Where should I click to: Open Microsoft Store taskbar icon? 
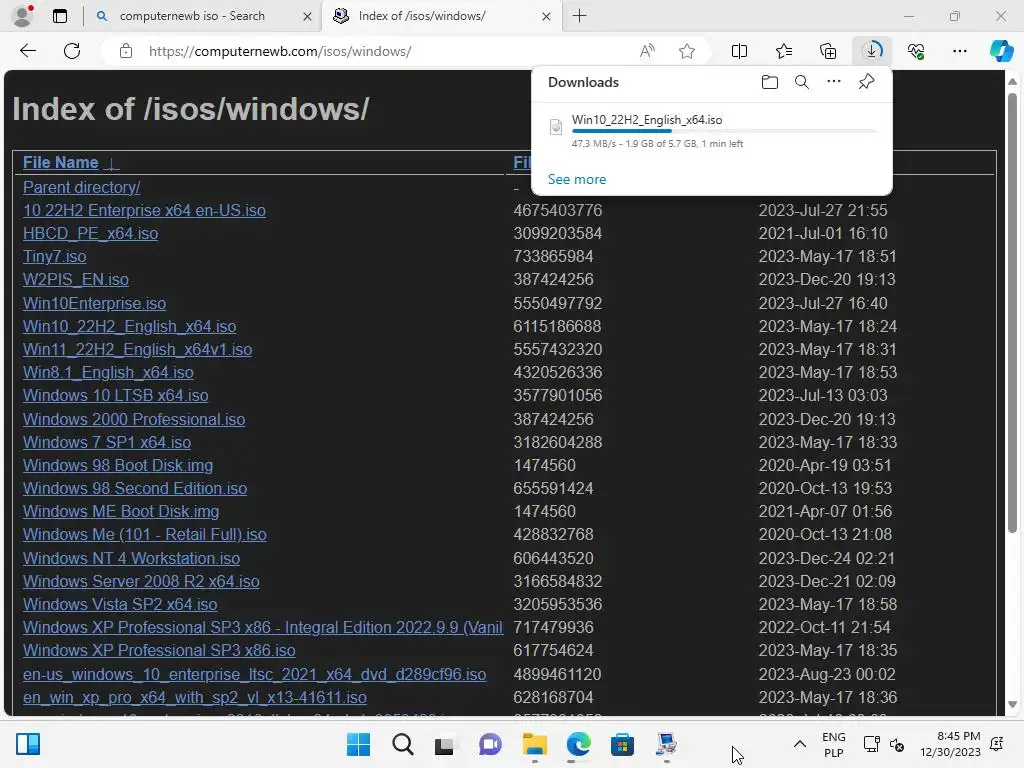tap(622, 744)
